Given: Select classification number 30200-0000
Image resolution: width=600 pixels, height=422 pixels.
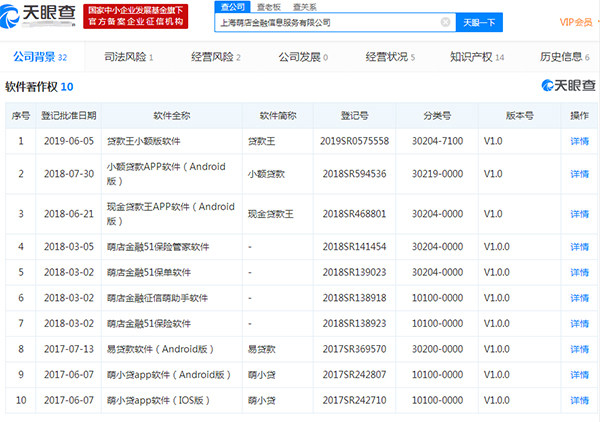Looking at the screenshot, I should 437,349.
